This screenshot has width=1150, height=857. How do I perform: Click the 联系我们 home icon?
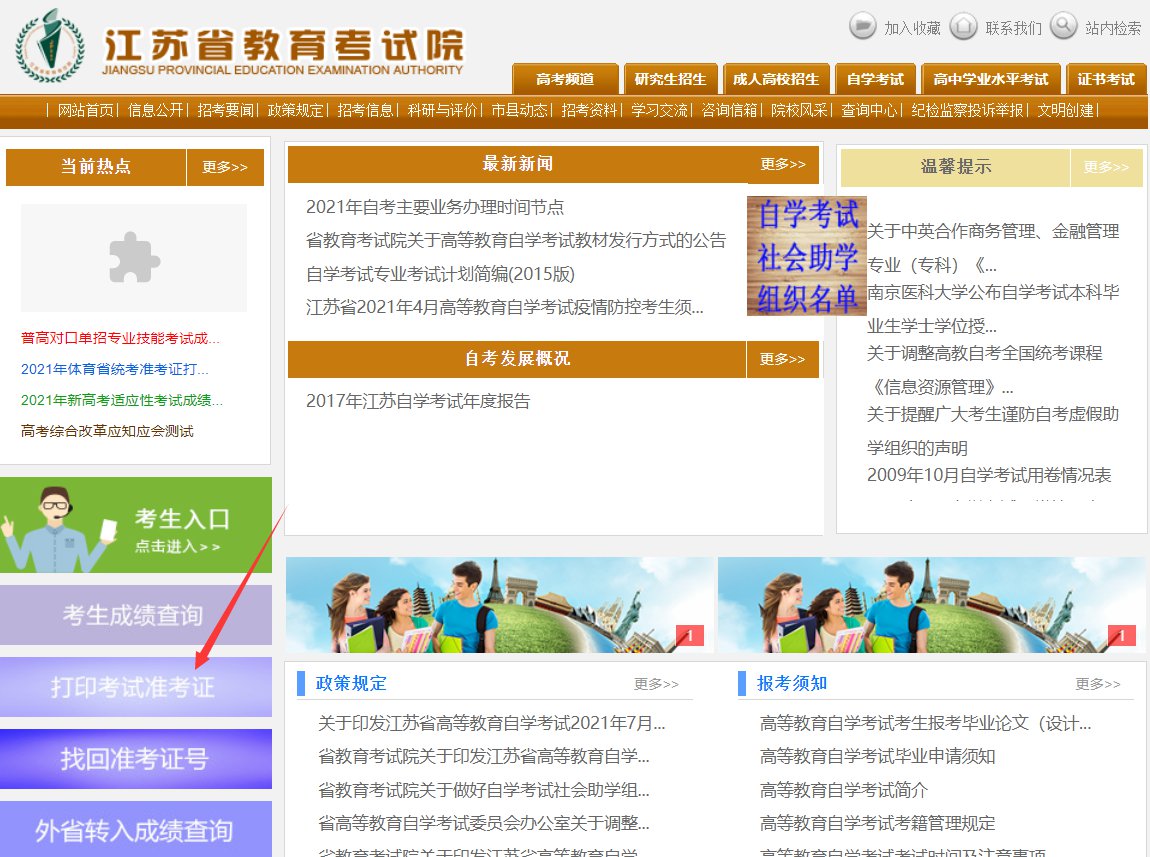(962, 26)
